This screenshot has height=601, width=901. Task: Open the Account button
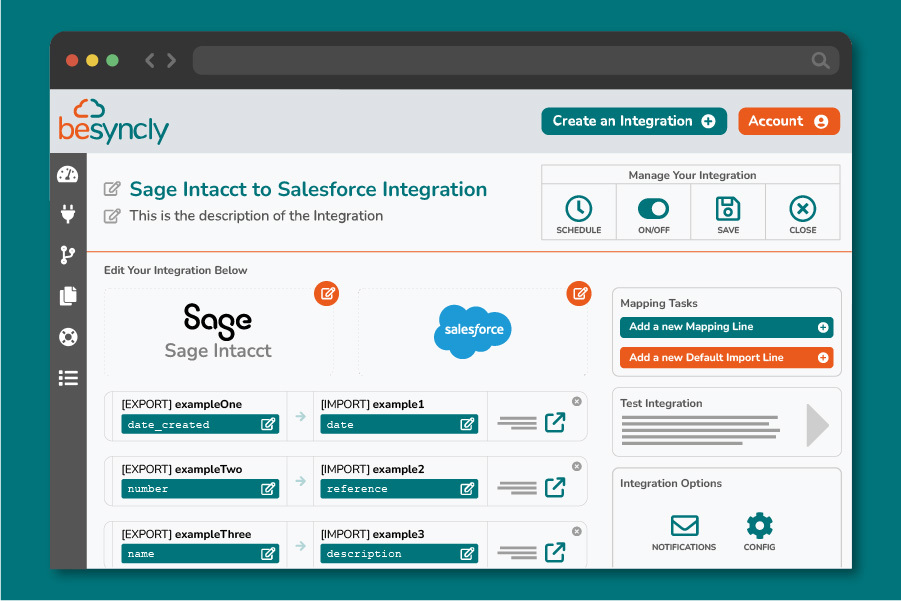[x=788, y=121]
